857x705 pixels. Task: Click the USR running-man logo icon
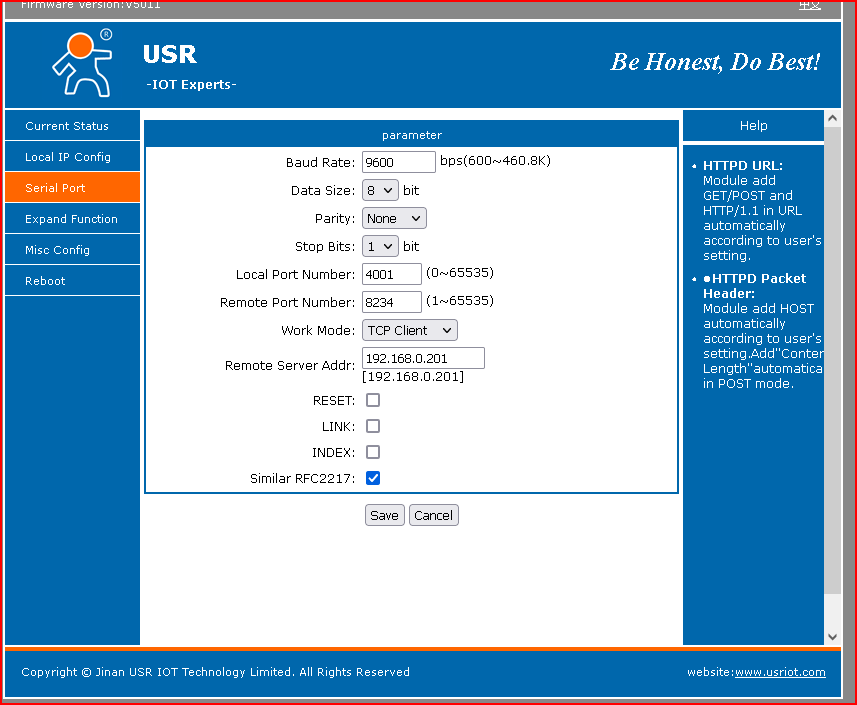coord(83,63)
